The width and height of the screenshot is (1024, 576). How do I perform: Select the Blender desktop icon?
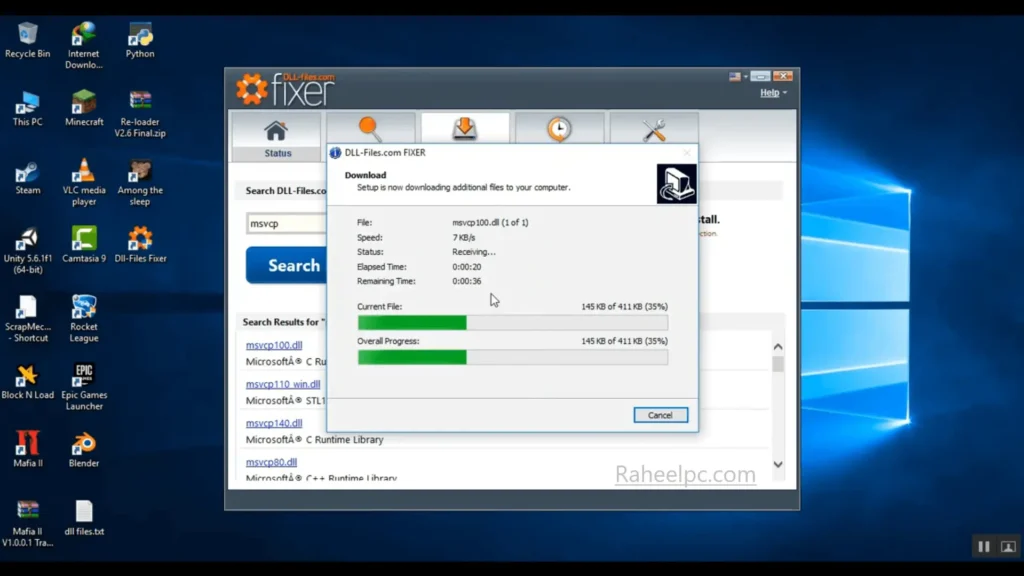pos(84,449)
